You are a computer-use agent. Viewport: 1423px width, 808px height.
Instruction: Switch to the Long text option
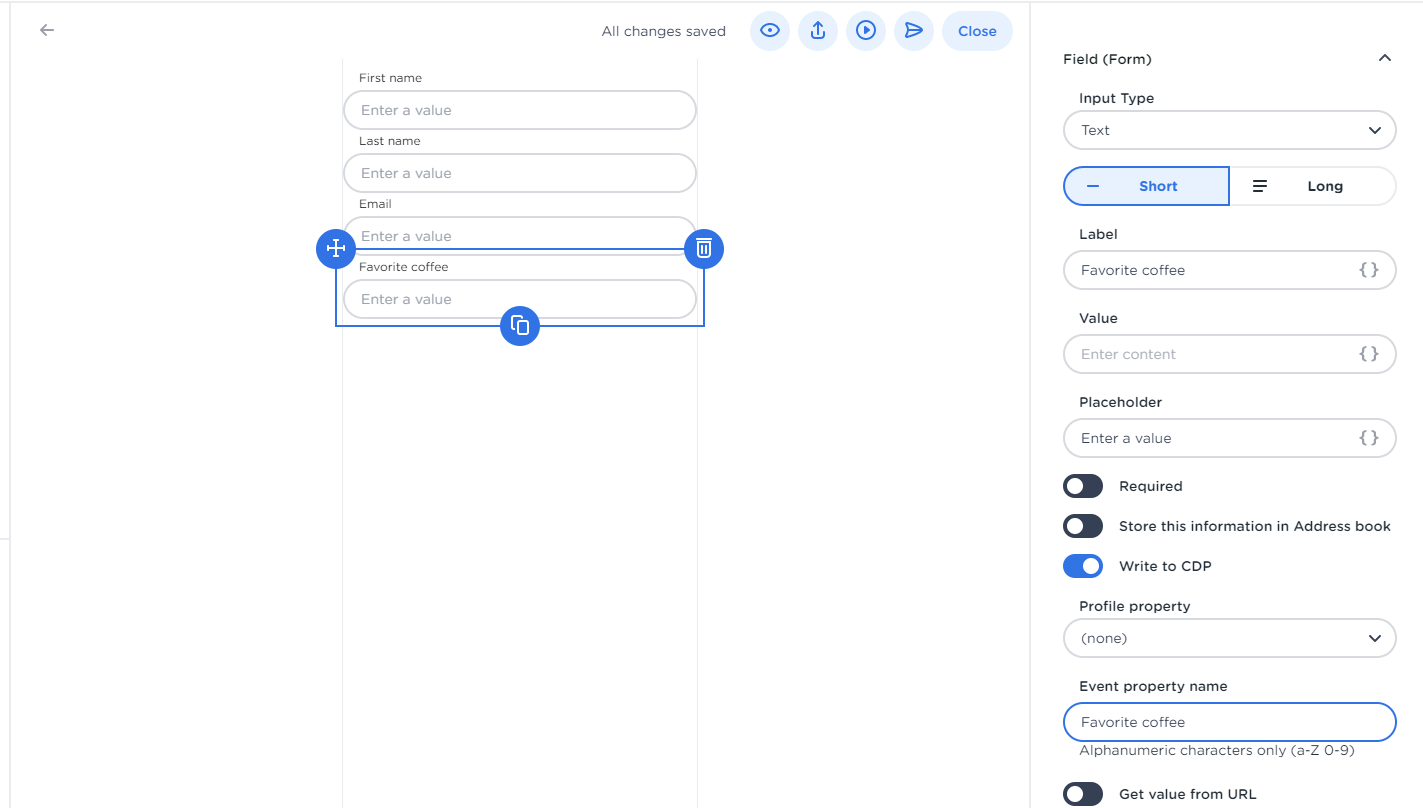[1312, 186]
